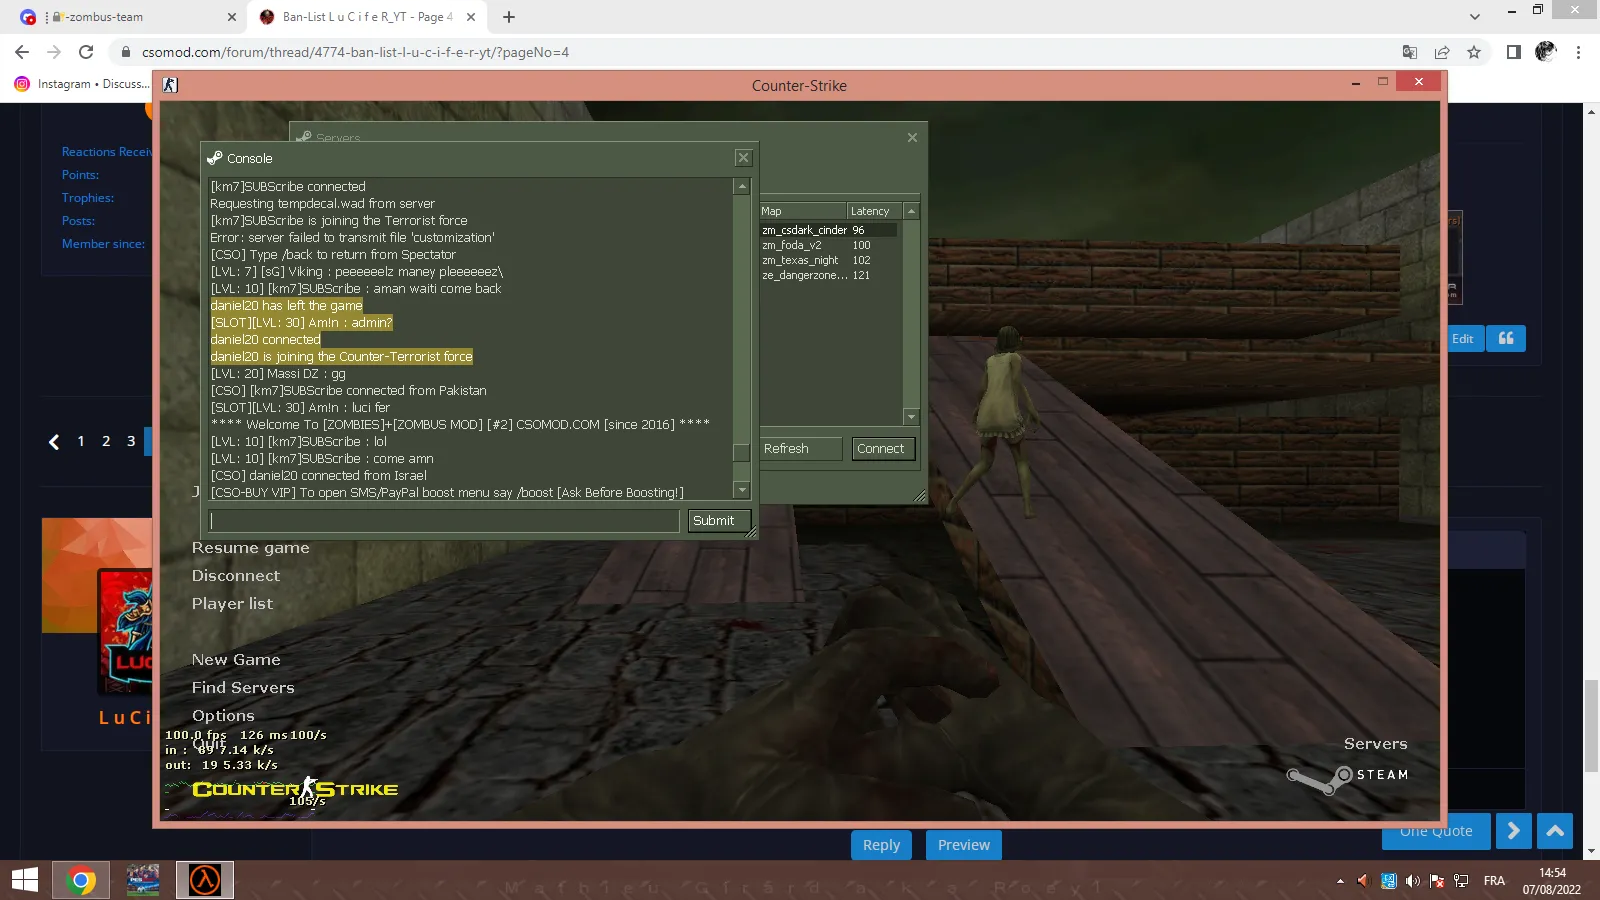The height and width of the screenshot is (900, 1600).
Task: Click the Chrome translate page icon
Action: click(x=1410, y=52)
